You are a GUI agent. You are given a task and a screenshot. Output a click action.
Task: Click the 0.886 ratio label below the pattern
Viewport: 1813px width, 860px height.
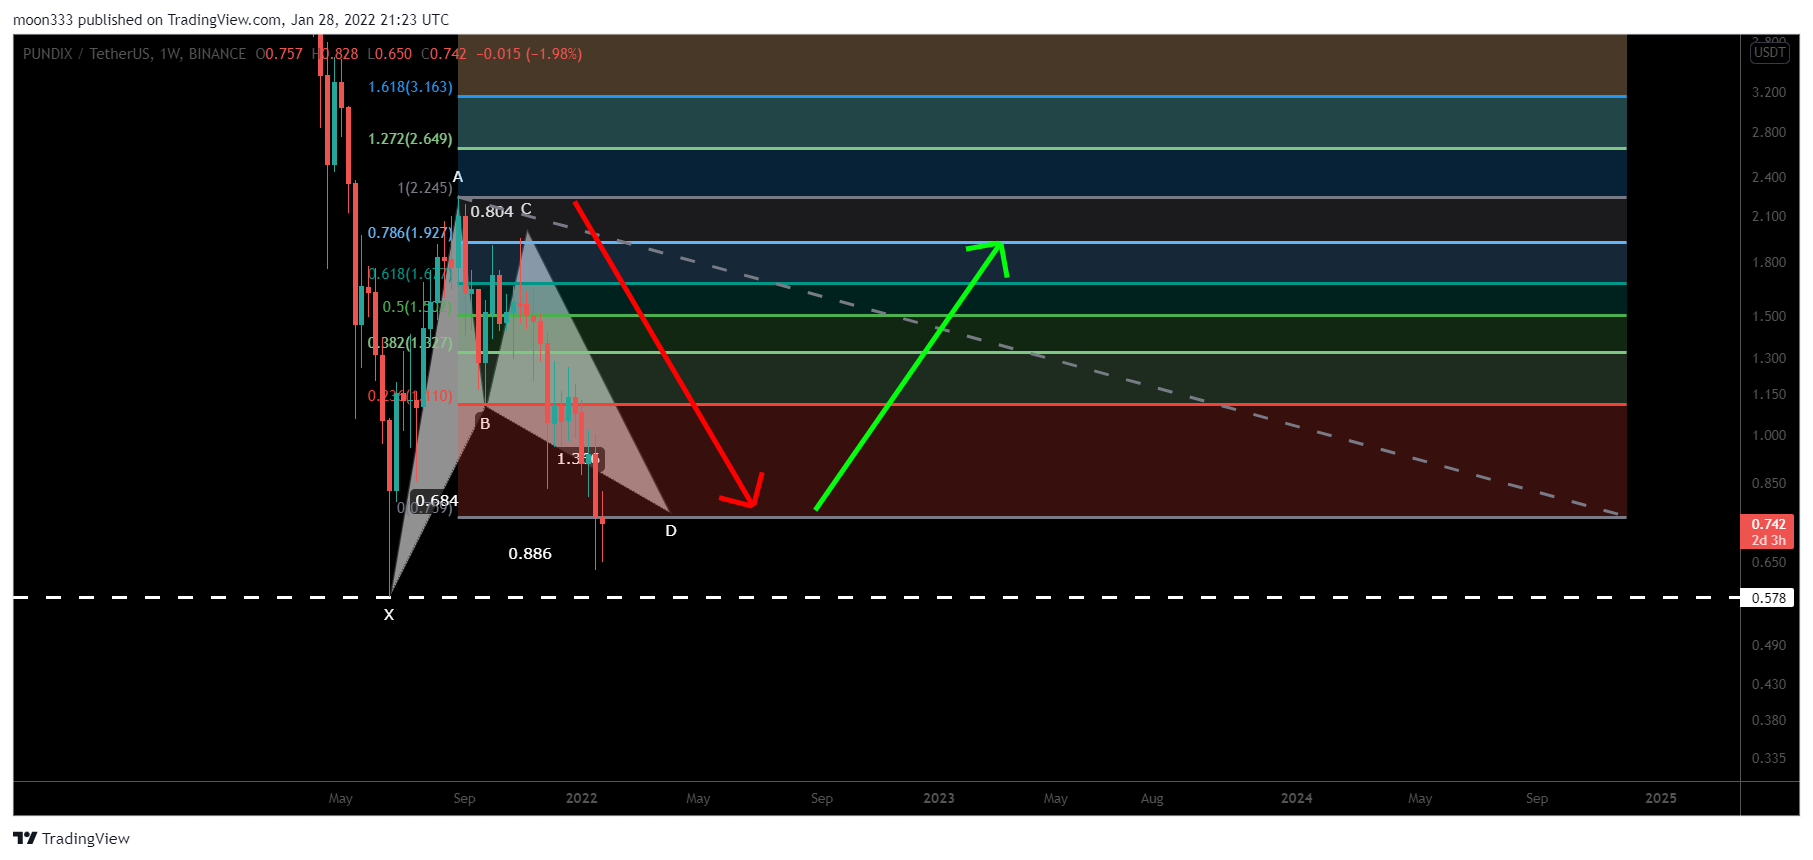point(530,554)
